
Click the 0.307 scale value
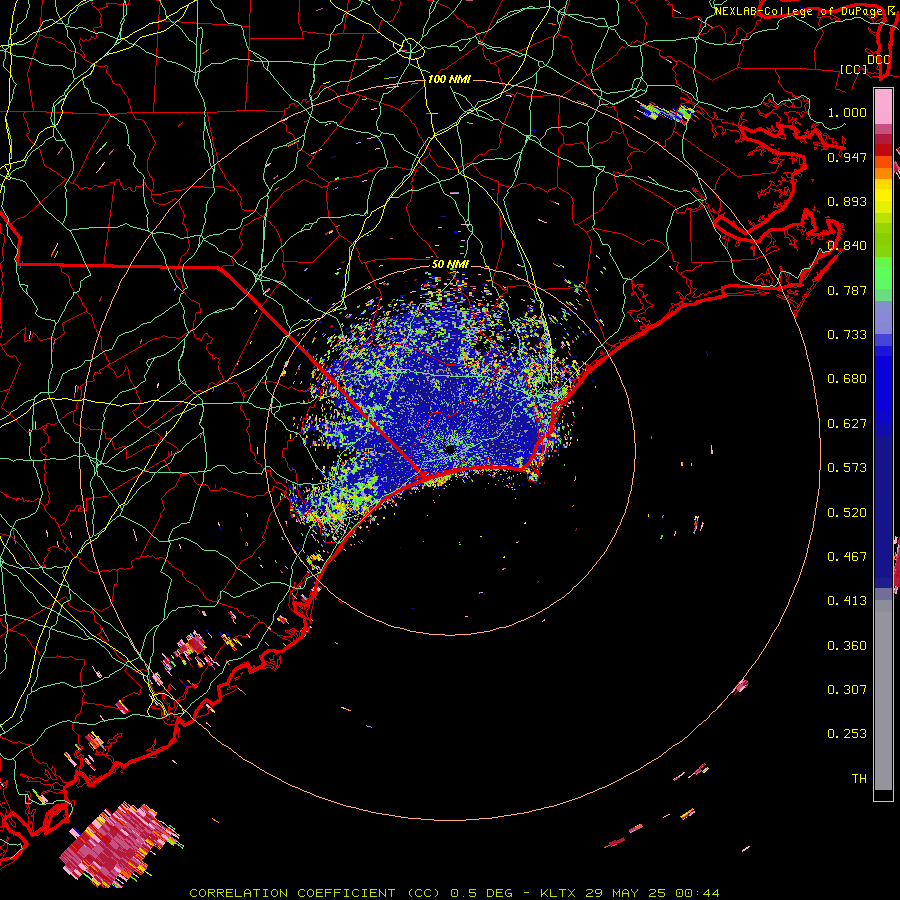point(847,690)
